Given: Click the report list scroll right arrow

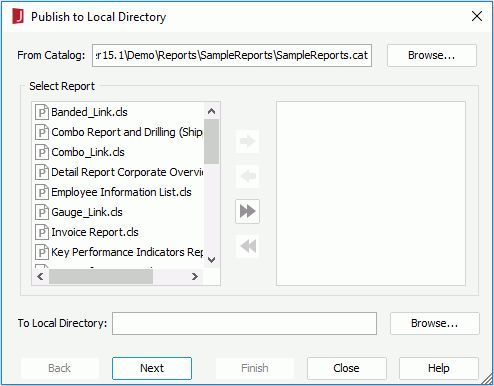Looking at the screenshot, I should [x=195, y=277].
